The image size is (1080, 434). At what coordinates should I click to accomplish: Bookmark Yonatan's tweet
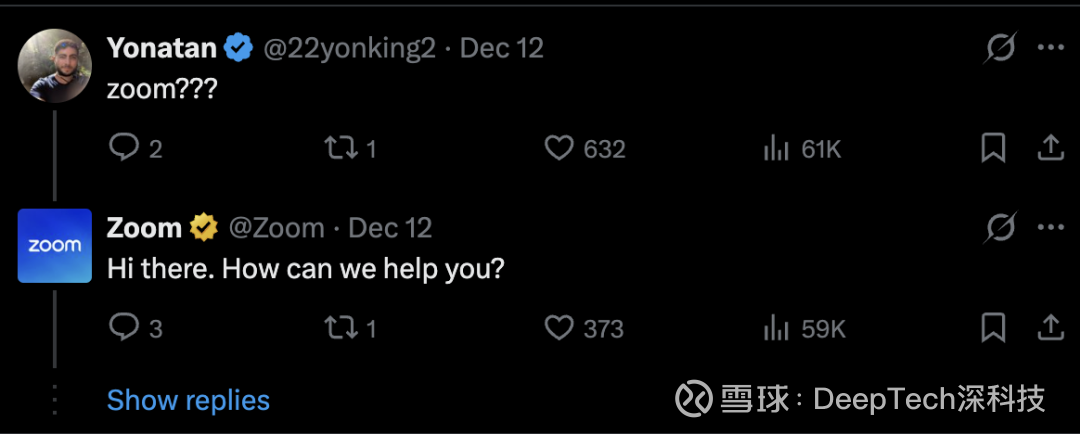click(x=993, y=149)
